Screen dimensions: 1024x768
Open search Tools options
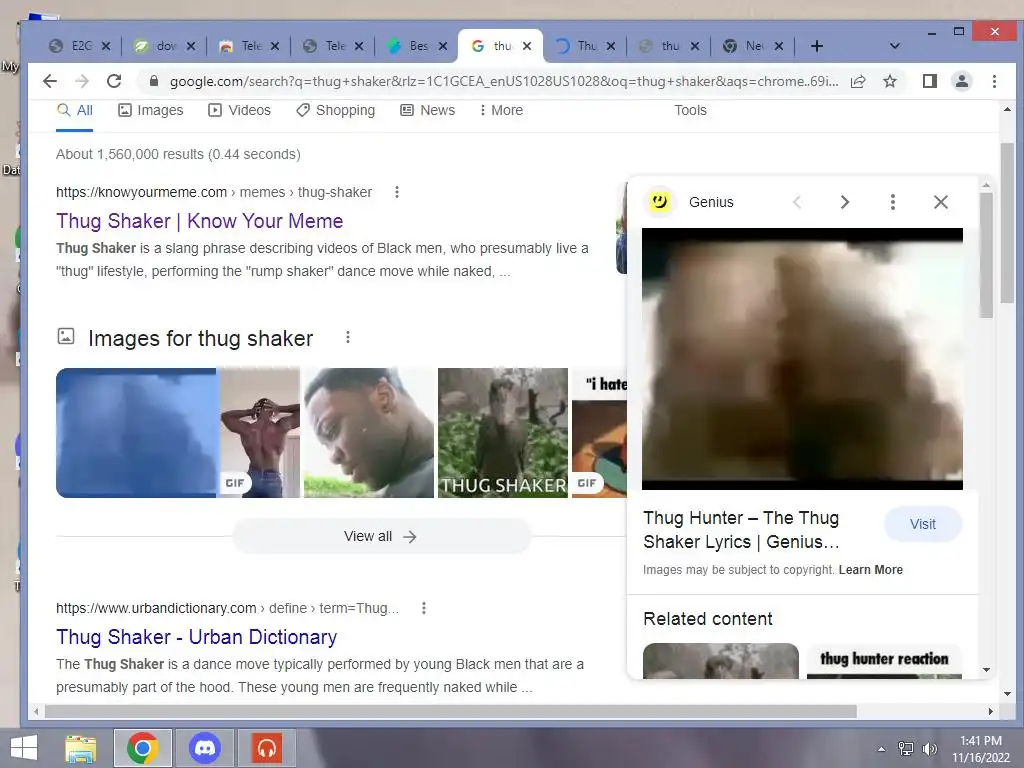pos(690,110)
